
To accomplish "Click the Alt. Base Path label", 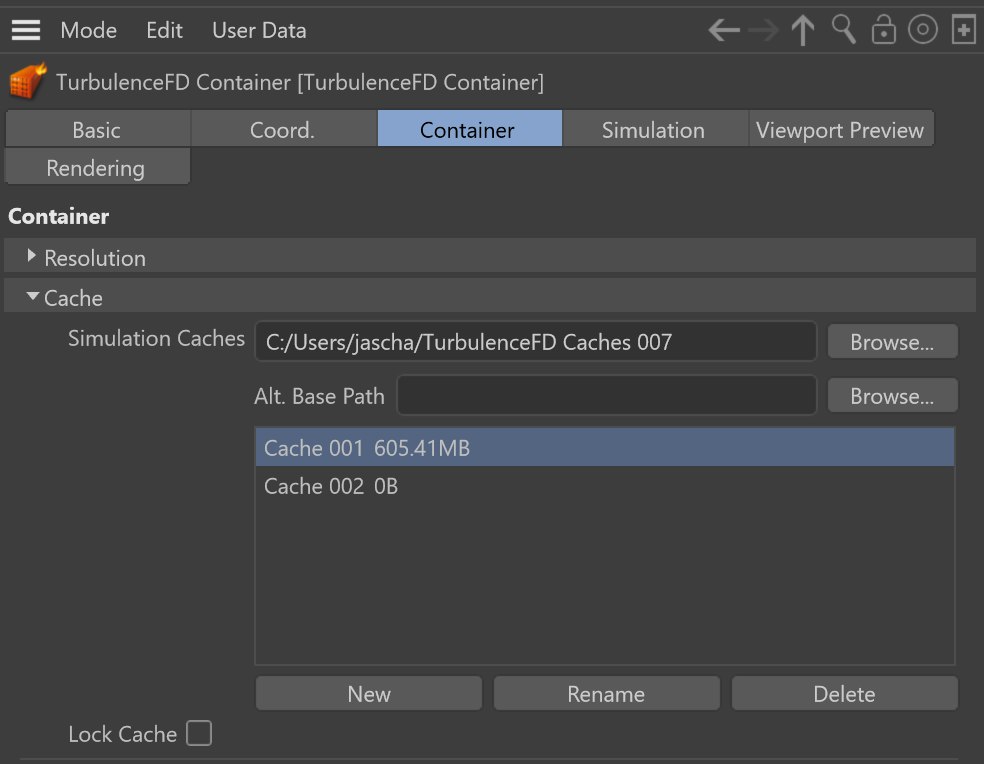I will point(319,396).
